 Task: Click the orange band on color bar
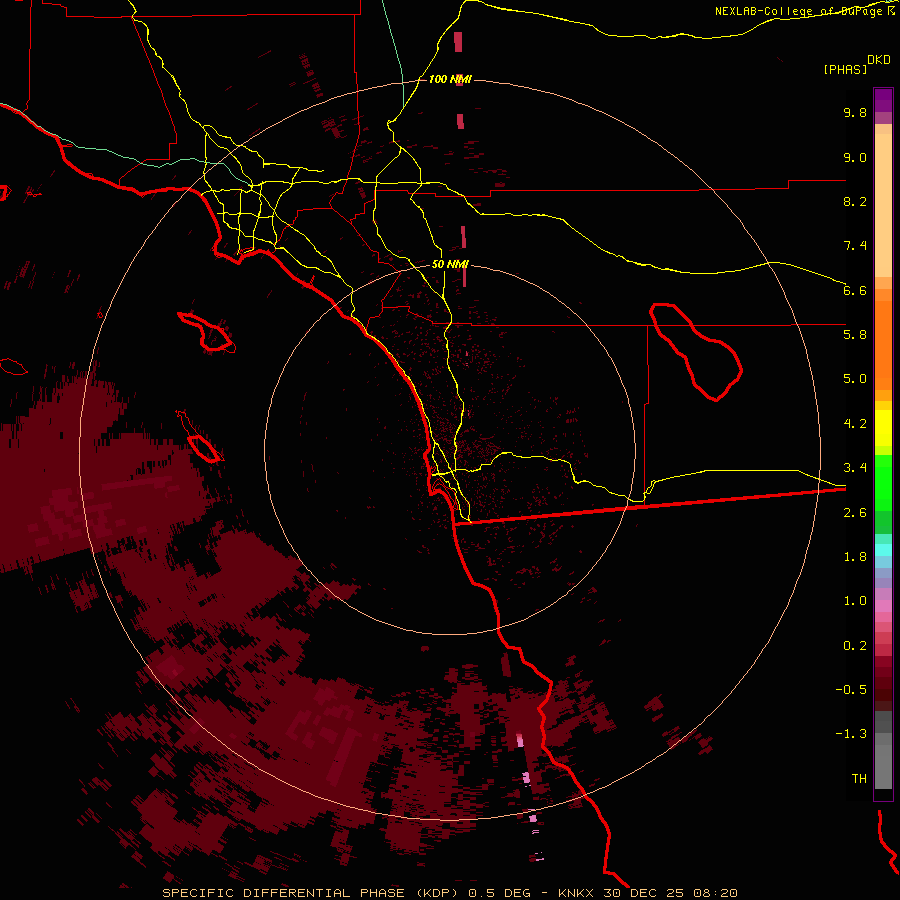[883, 344]
